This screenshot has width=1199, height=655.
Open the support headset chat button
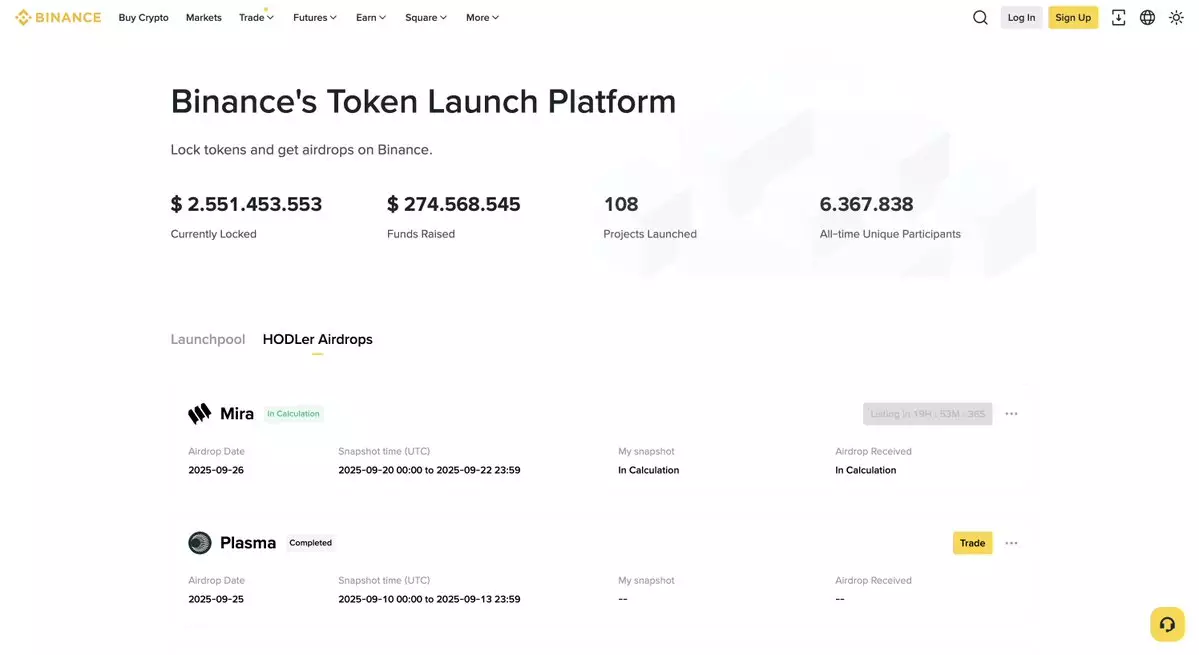point(1167,624)
